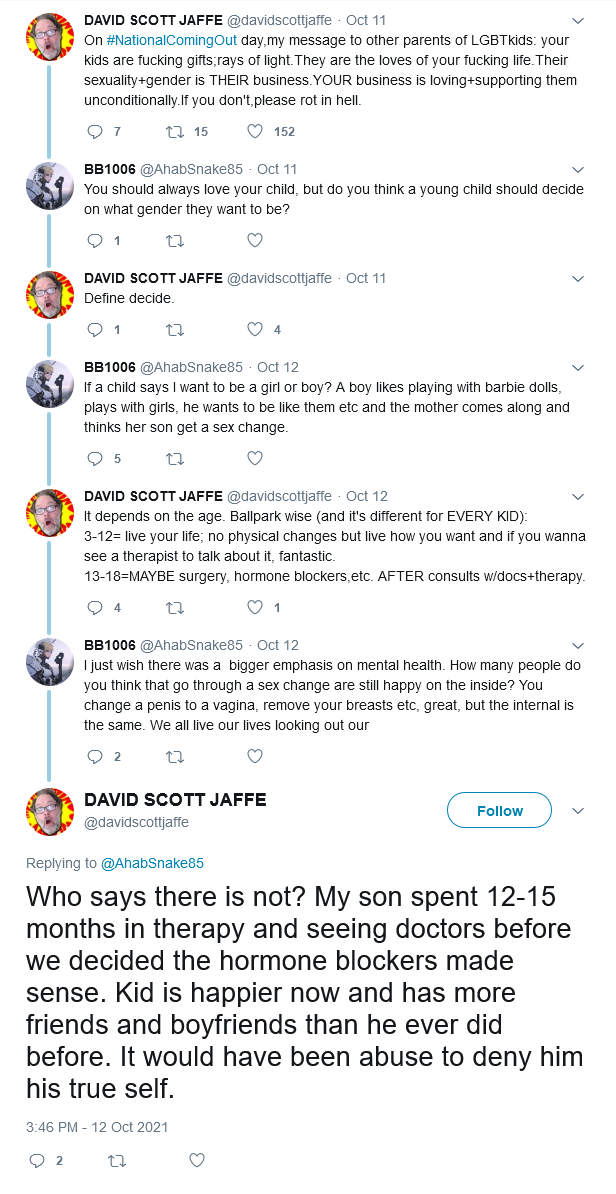Reply to the first tweet with 7 replies
Viewport: 616px width, 1194px height.
[95, 132]
